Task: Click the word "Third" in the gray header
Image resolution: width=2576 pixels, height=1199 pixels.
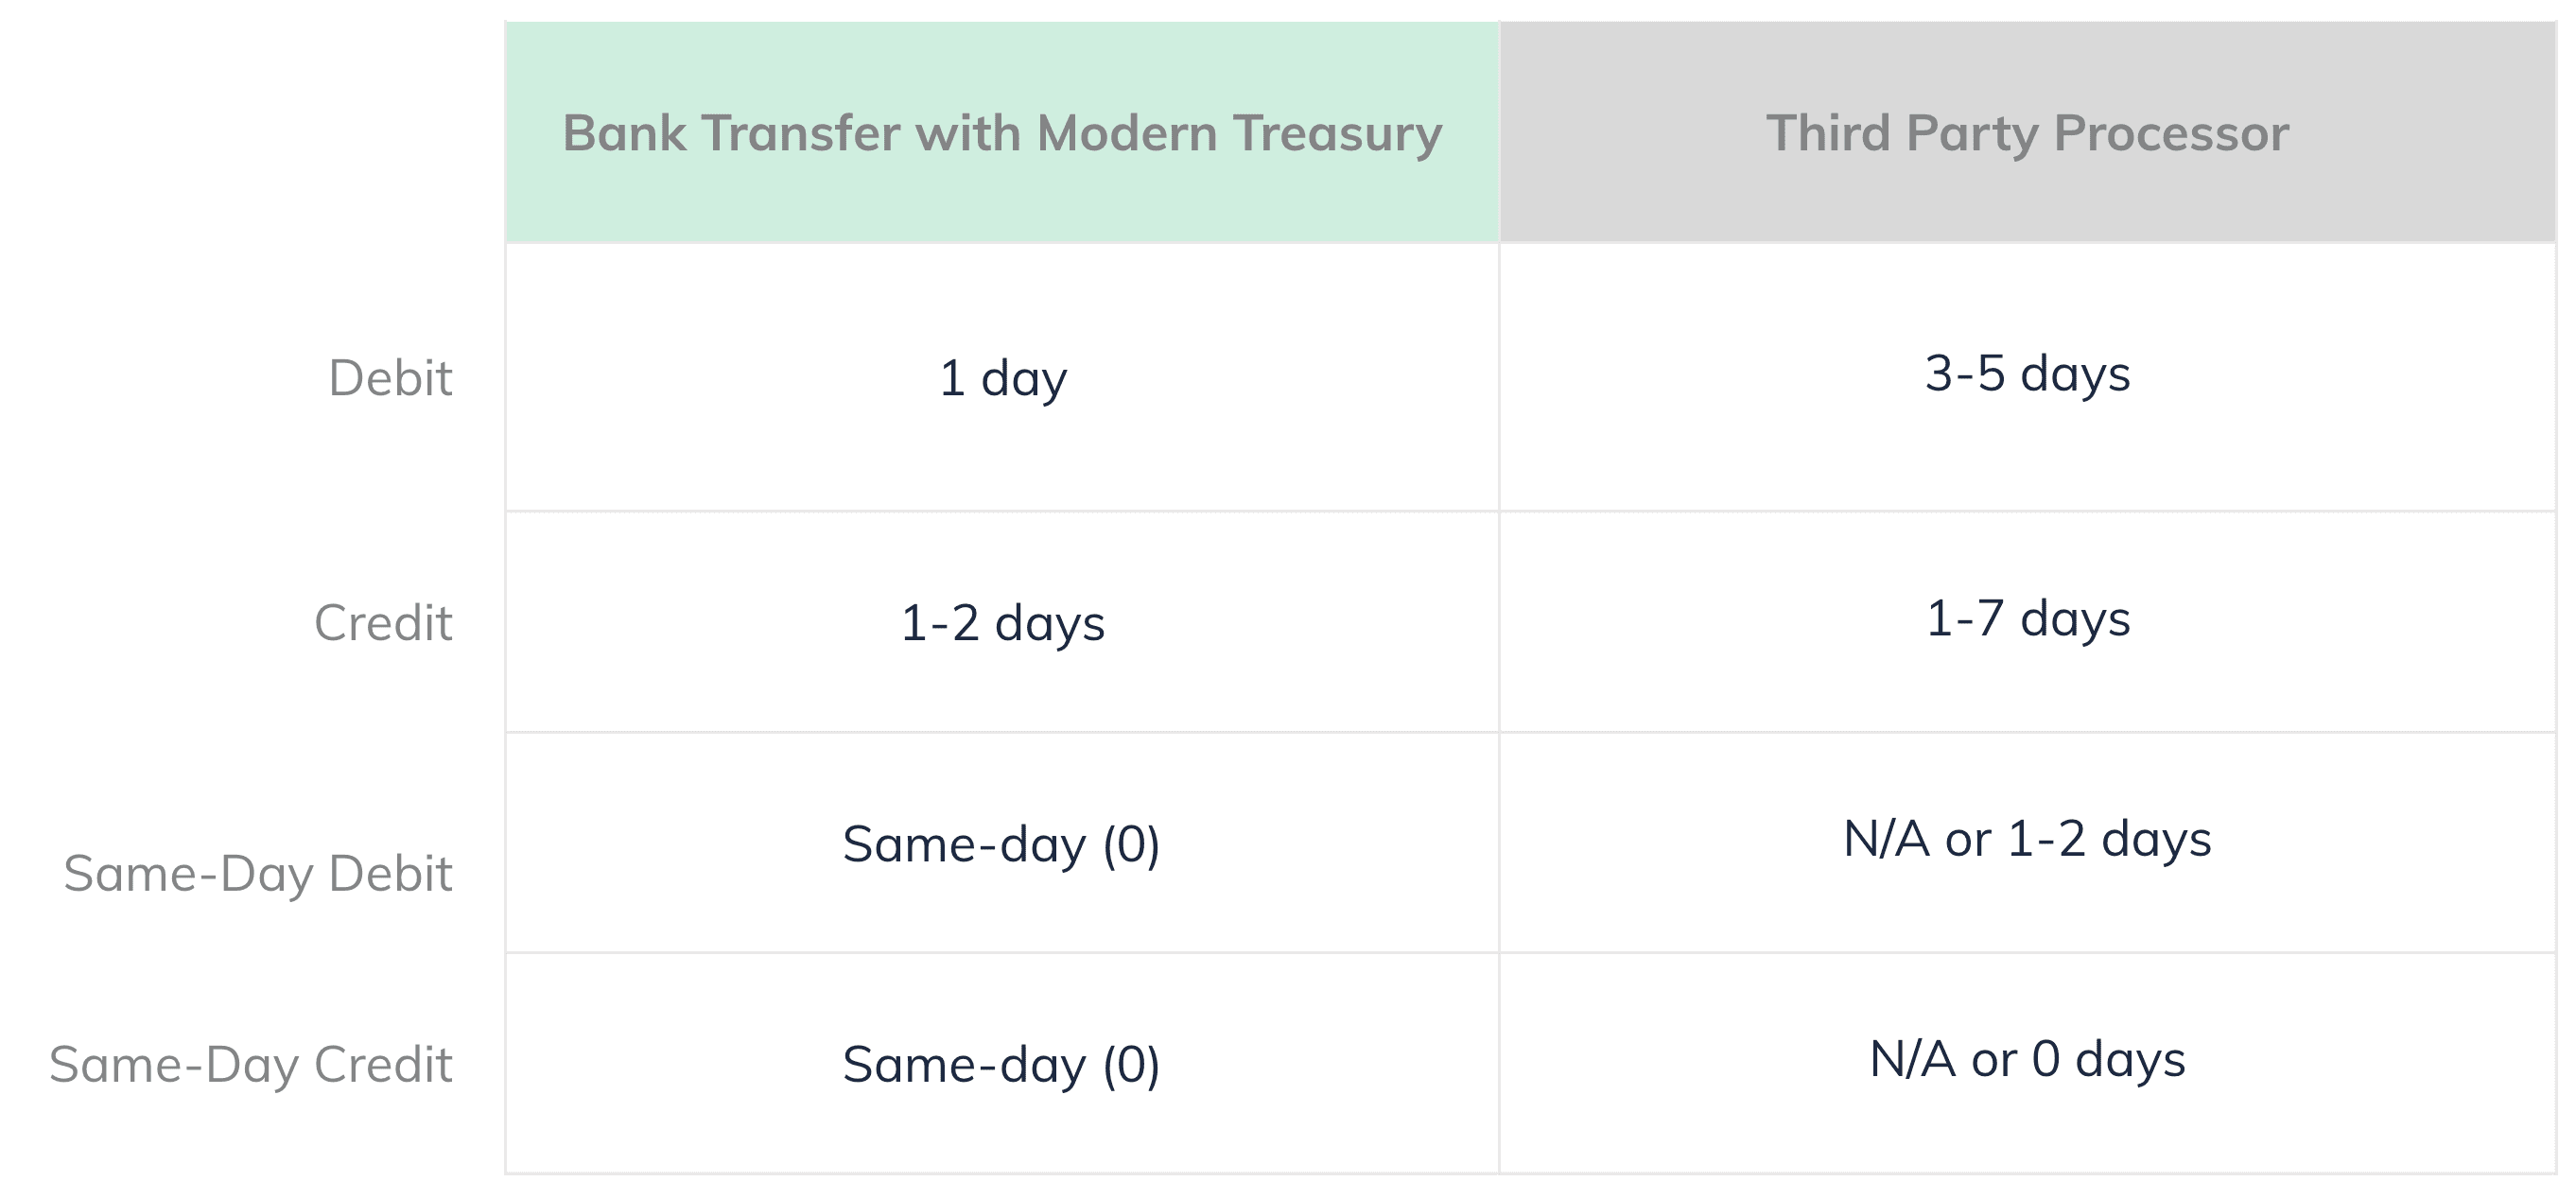Action: [x=1827, y=133]
